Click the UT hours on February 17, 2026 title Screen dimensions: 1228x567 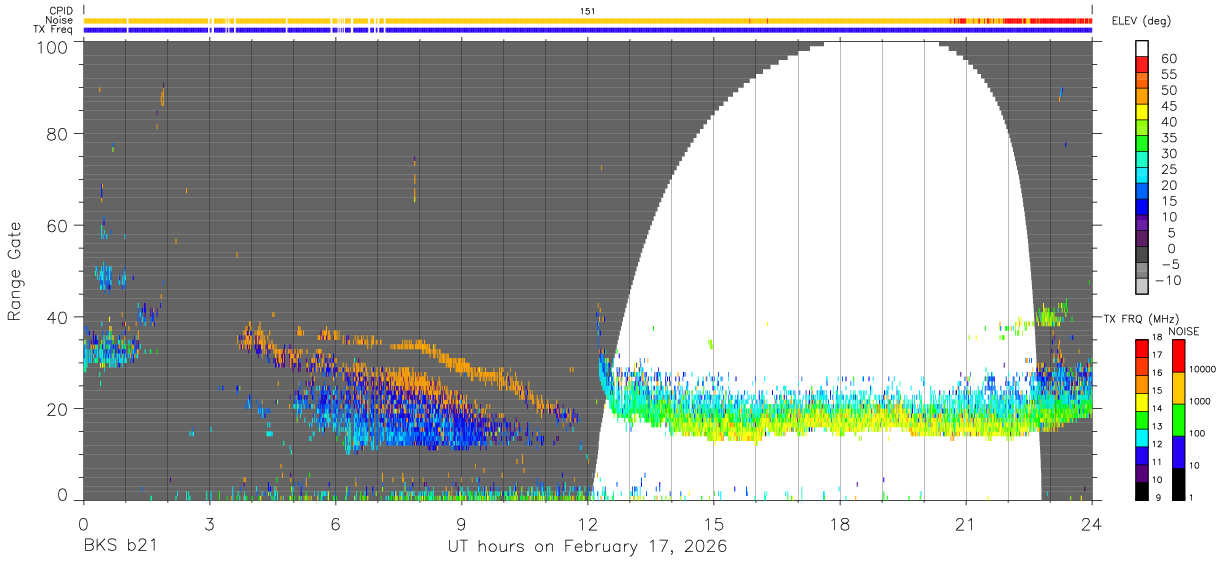(587, 547)
